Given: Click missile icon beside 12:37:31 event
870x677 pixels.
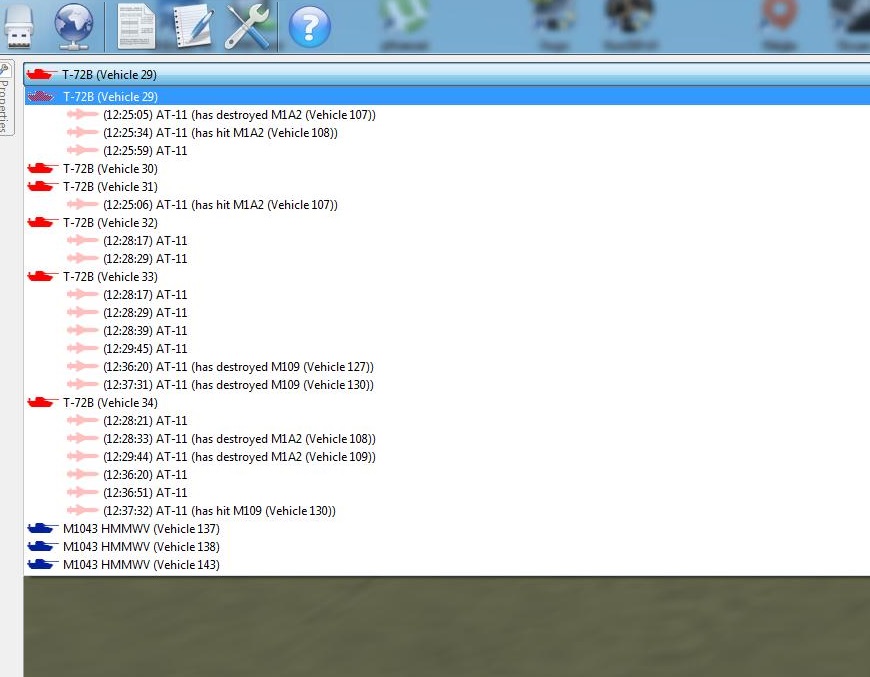Looking at the screenshot, I should pyautogui.click(x=82, y=384).
